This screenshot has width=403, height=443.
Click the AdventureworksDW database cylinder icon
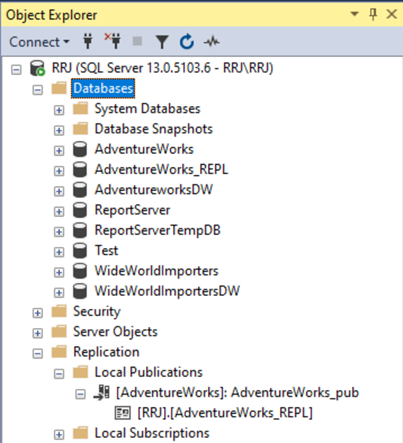tap(80, 190)
